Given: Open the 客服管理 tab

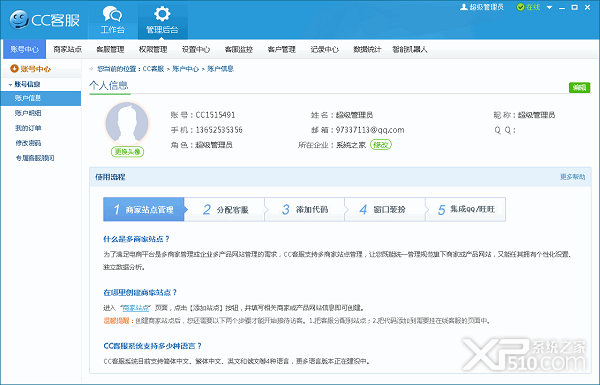Looking at the screenshot, I should coord(110,49).
